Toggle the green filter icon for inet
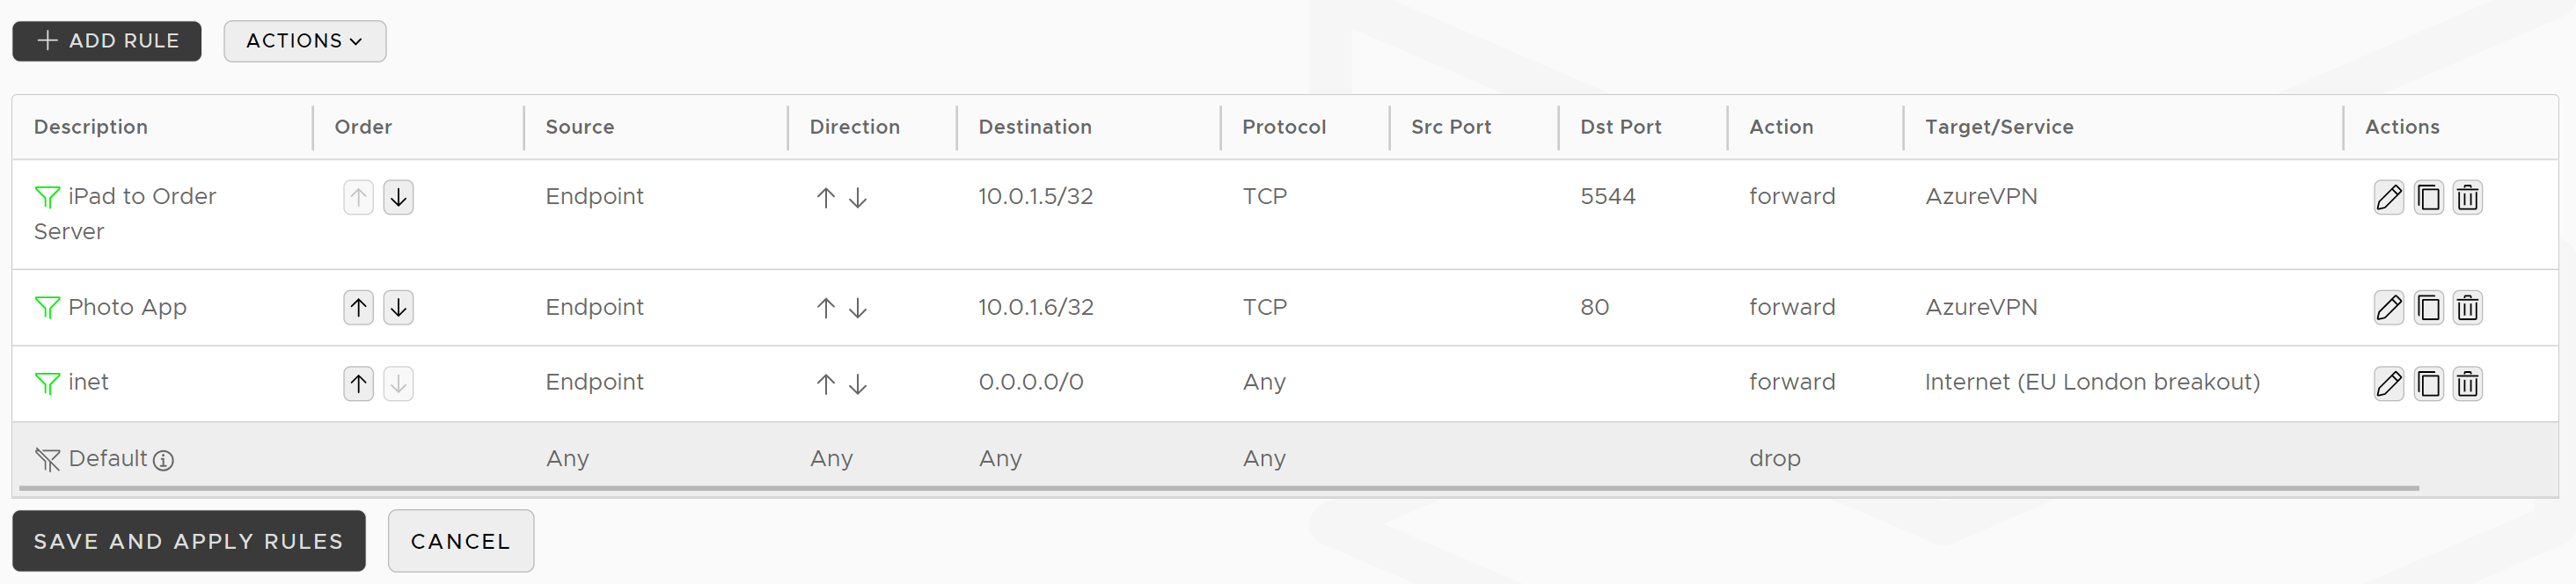The image size is (2576, 584). [47, 383]
